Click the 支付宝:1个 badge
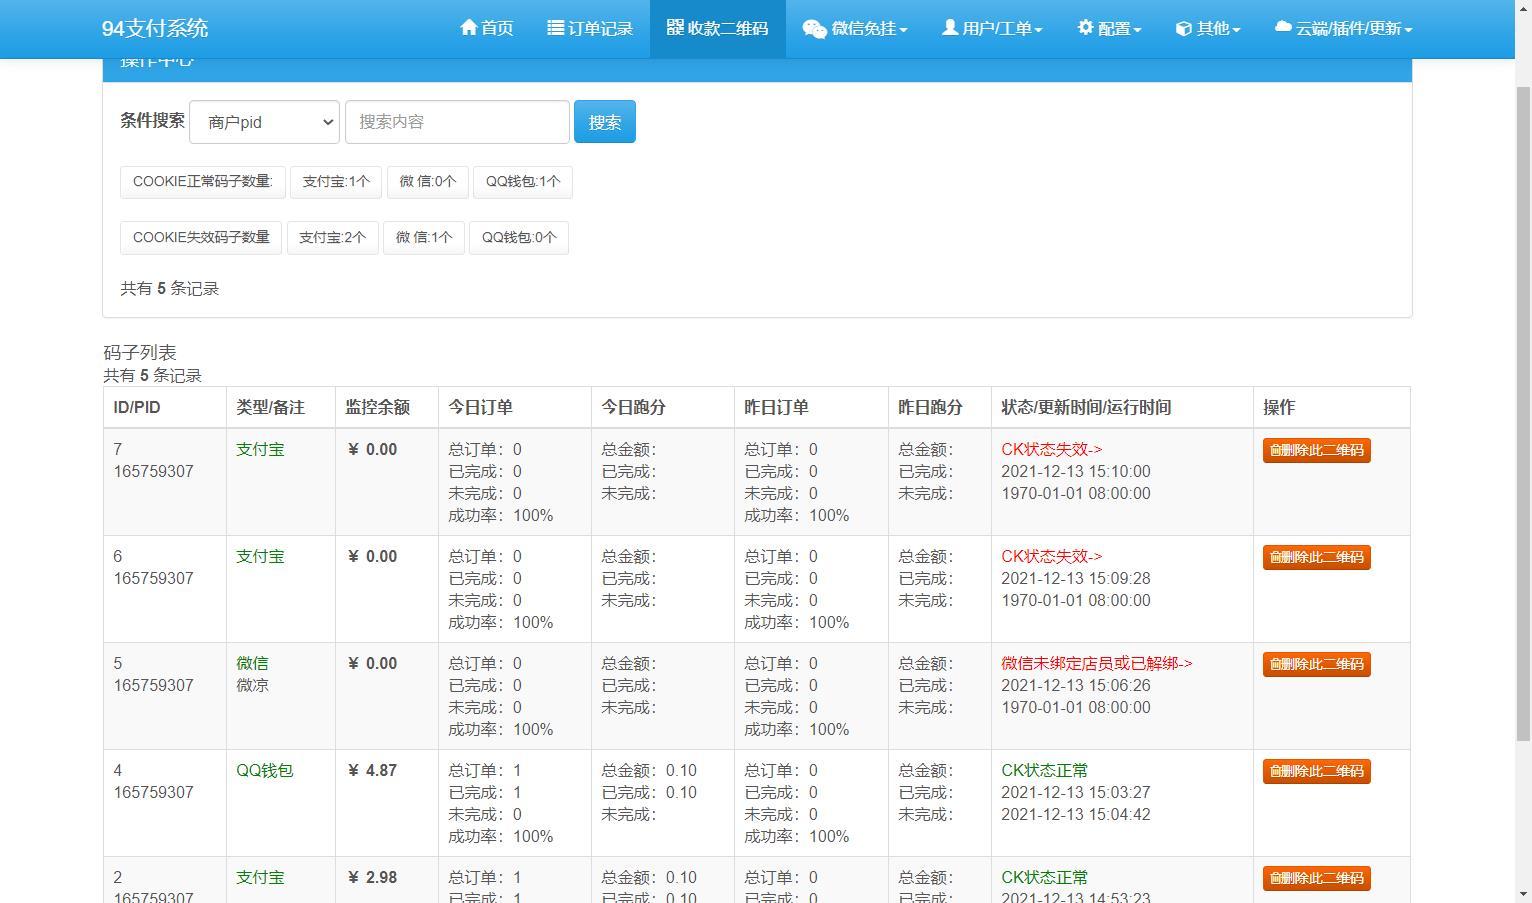1532x903 pixels. pos(336,182)
